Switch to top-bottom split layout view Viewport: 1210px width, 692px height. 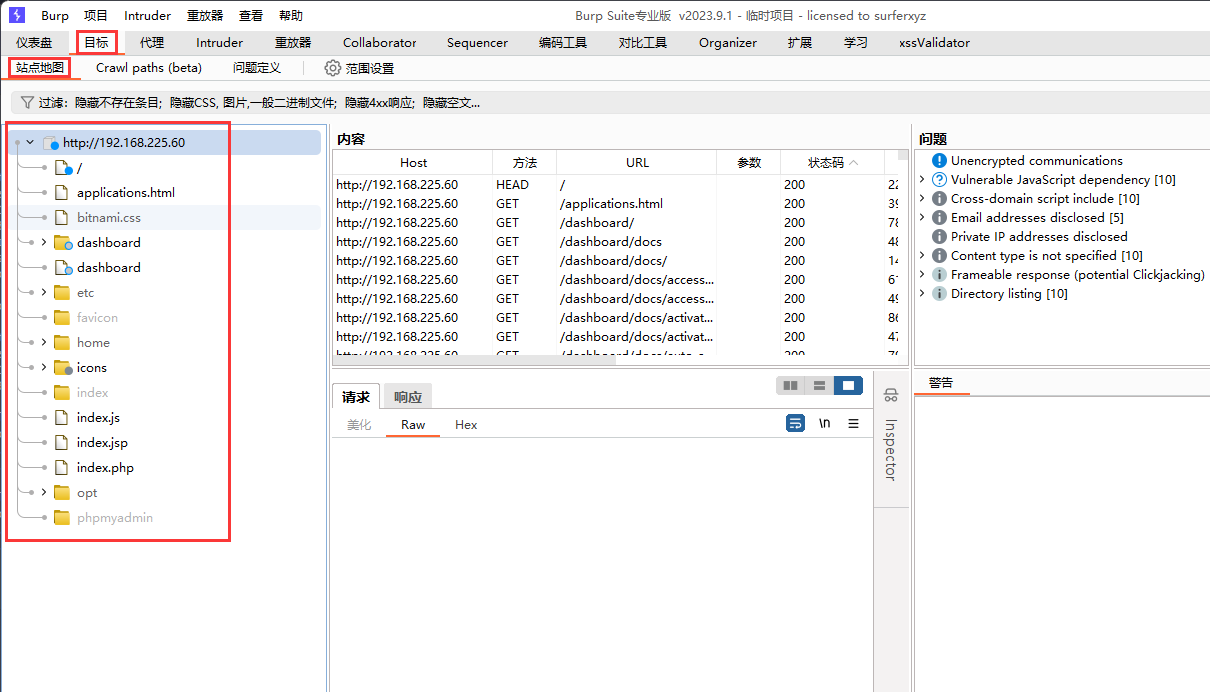[820, 386]
